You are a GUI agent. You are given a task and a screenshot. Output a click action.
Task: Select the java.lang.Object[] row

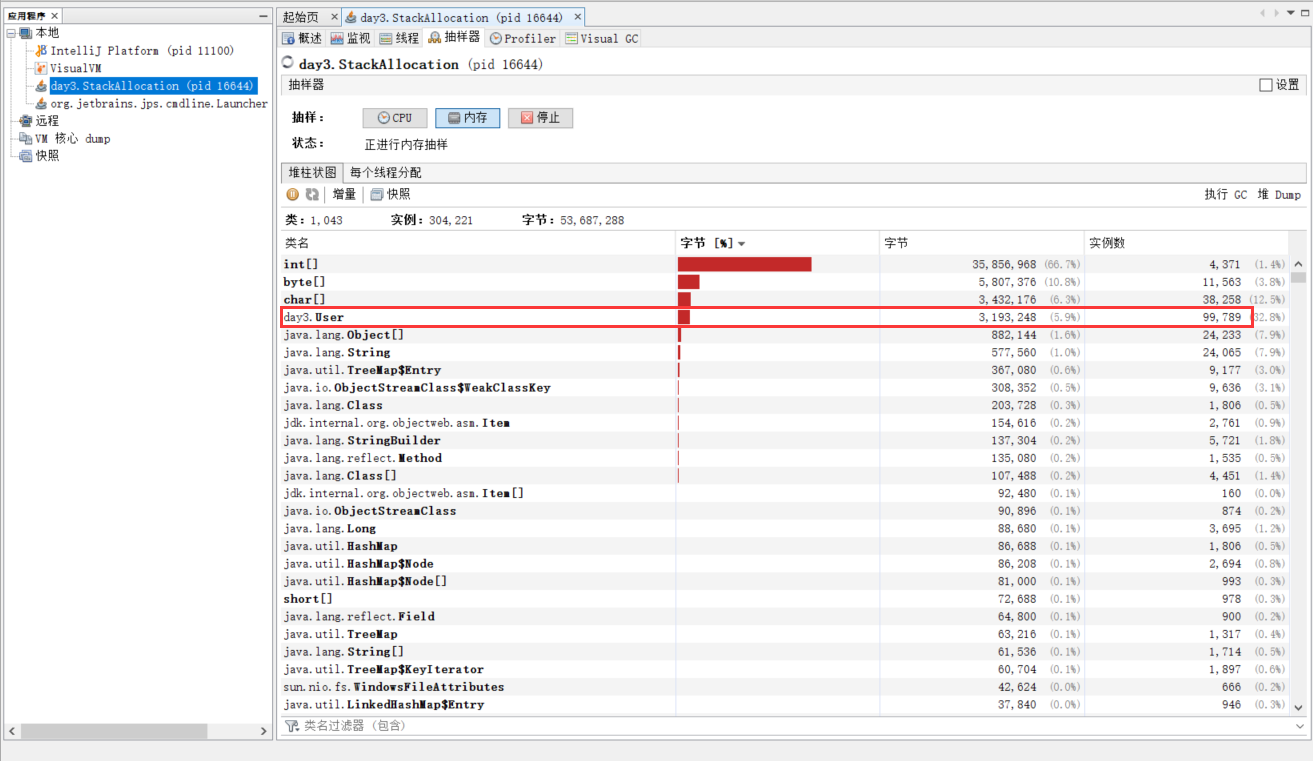pos(784,335)
